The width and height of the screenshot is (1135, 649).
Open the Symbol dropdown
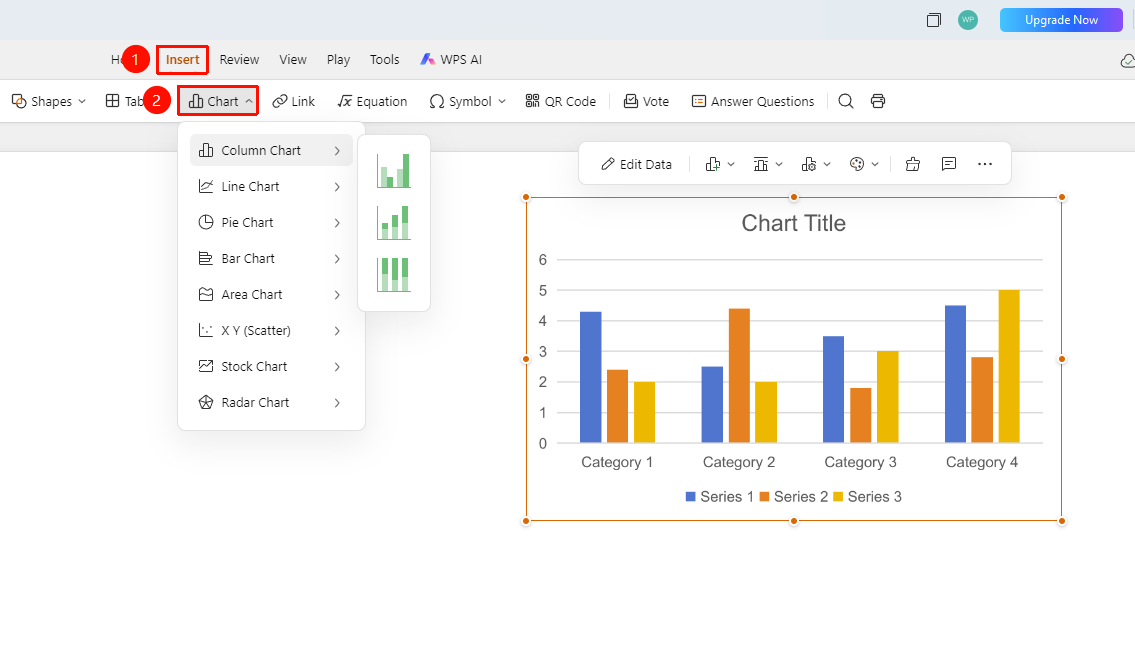(x=467, y=101)
